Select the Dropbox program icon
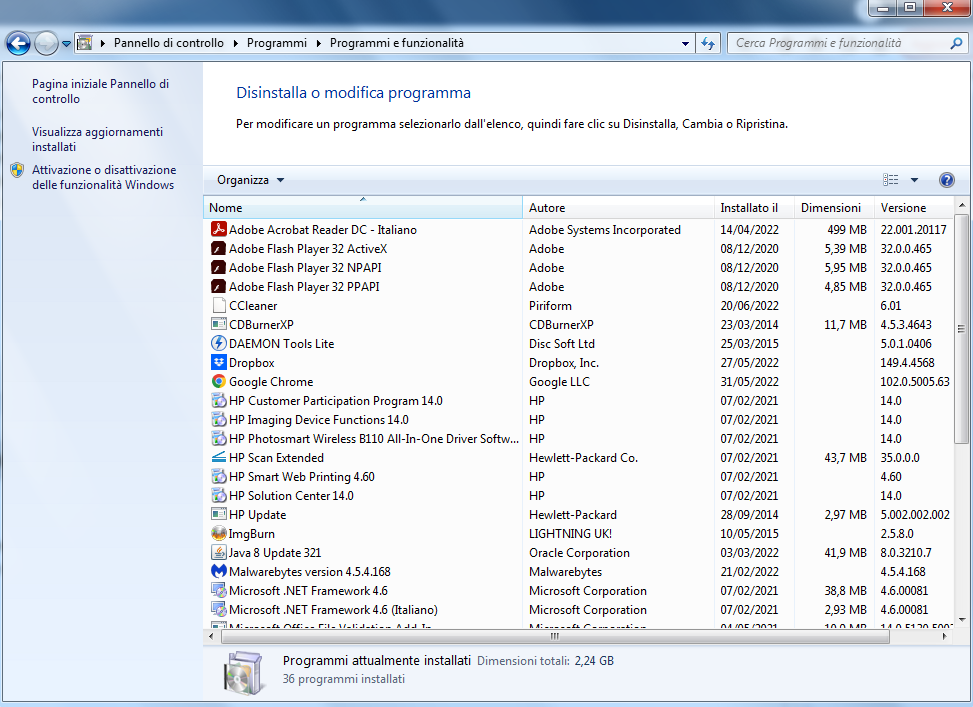 [219, 363]
